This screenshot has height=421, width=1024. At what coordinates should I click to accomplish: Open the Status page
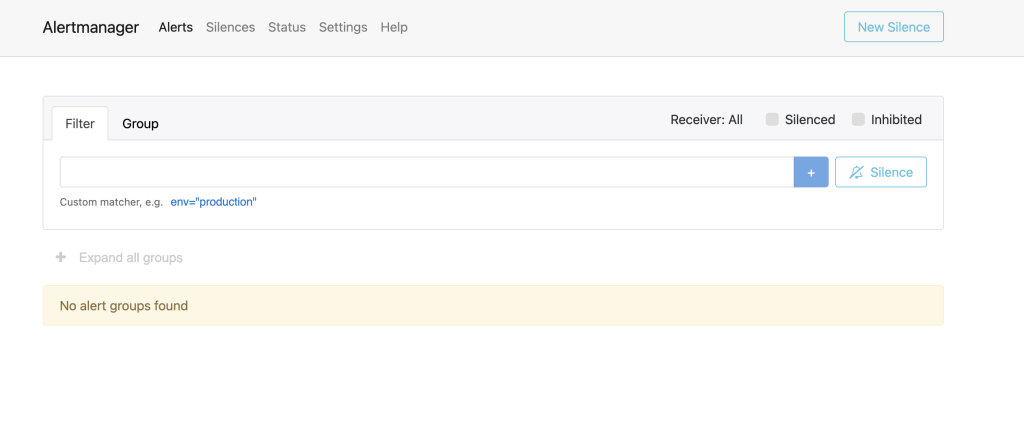287,27
